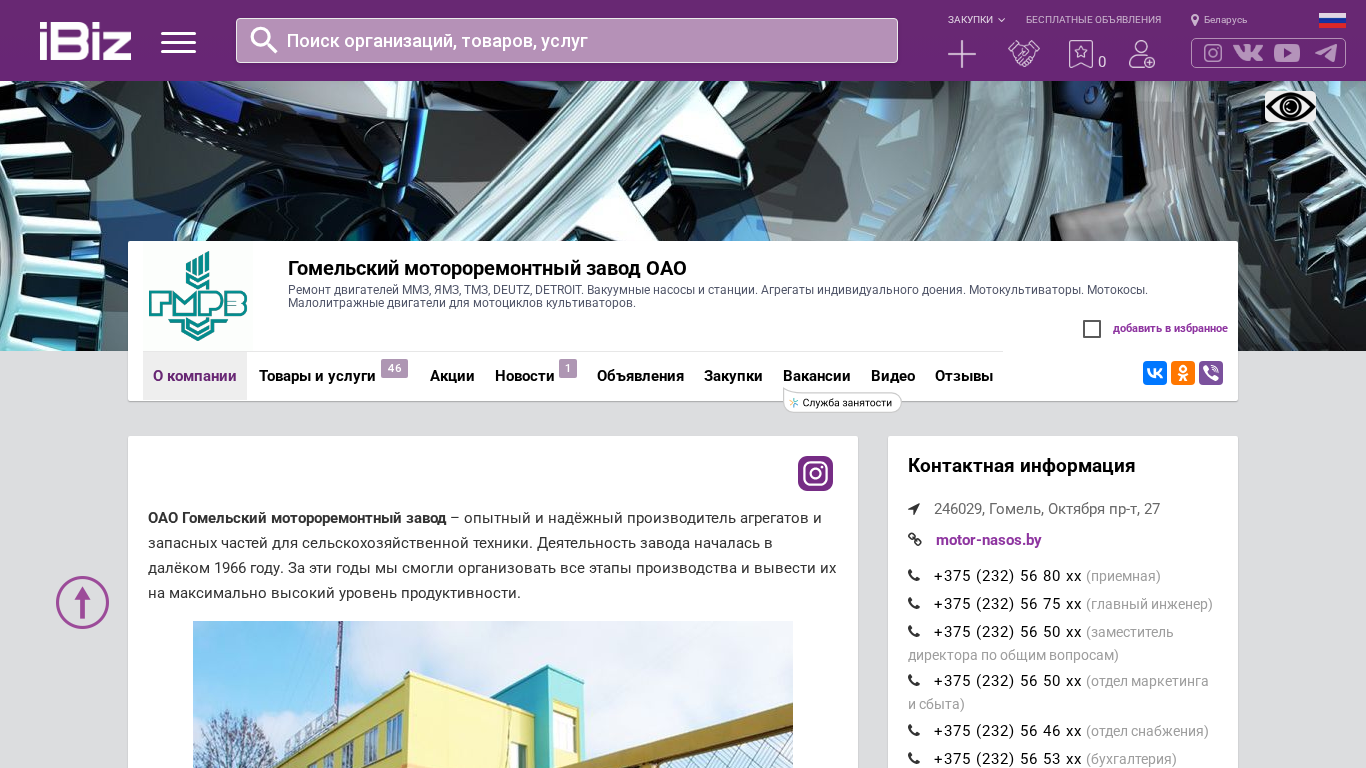Click the search field for organizations

(x=580, y=41)
